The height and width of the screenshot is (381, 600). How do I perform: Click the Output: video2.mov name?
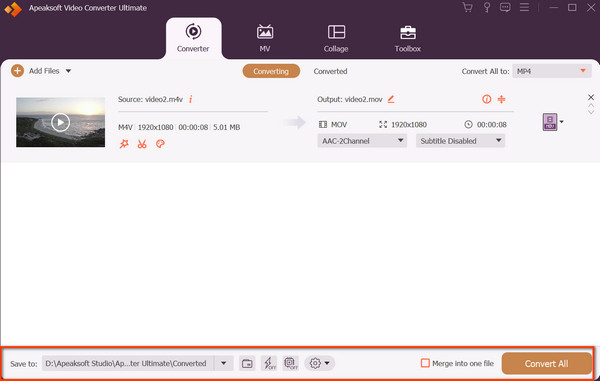pyautogui.click(x=350, y=99)
